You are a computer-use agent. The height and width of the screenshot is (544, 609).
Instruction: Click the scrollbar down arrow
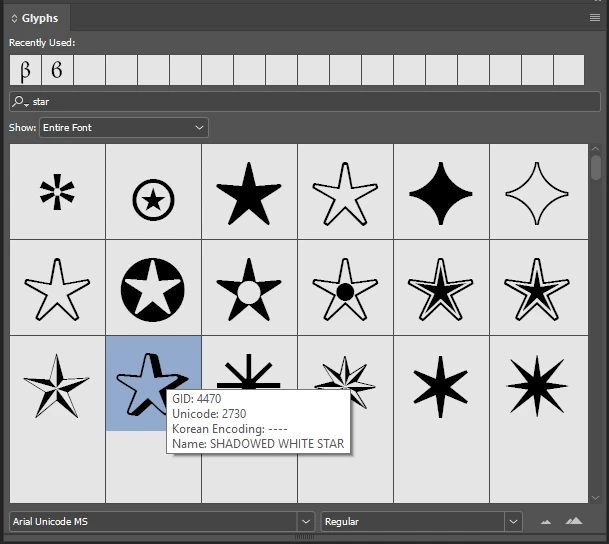click(x=595, y=497)
